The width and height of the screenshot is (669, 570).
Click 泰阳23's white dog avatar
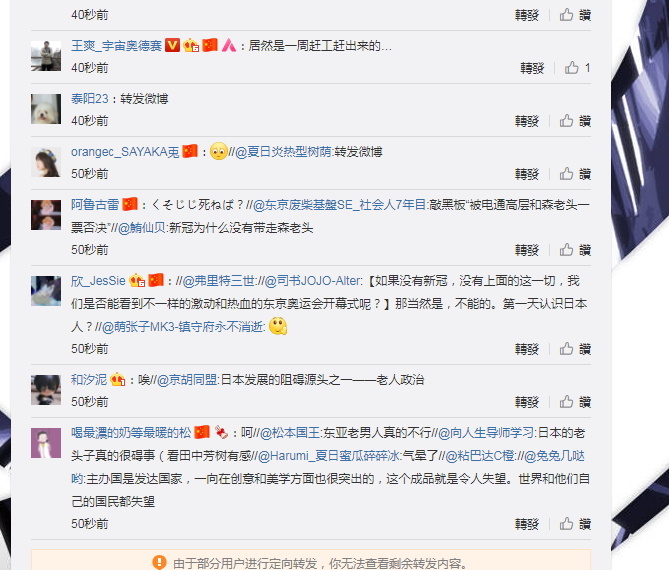46,109
